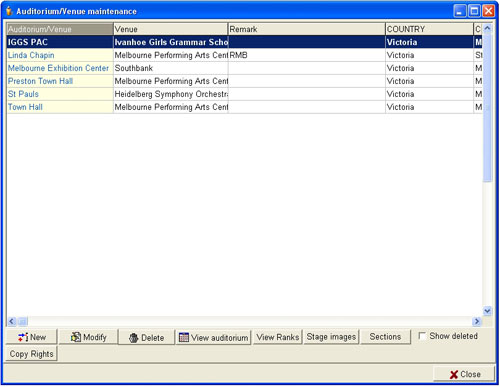Click the vertical scrollbar up arrow

pos(487,29)
